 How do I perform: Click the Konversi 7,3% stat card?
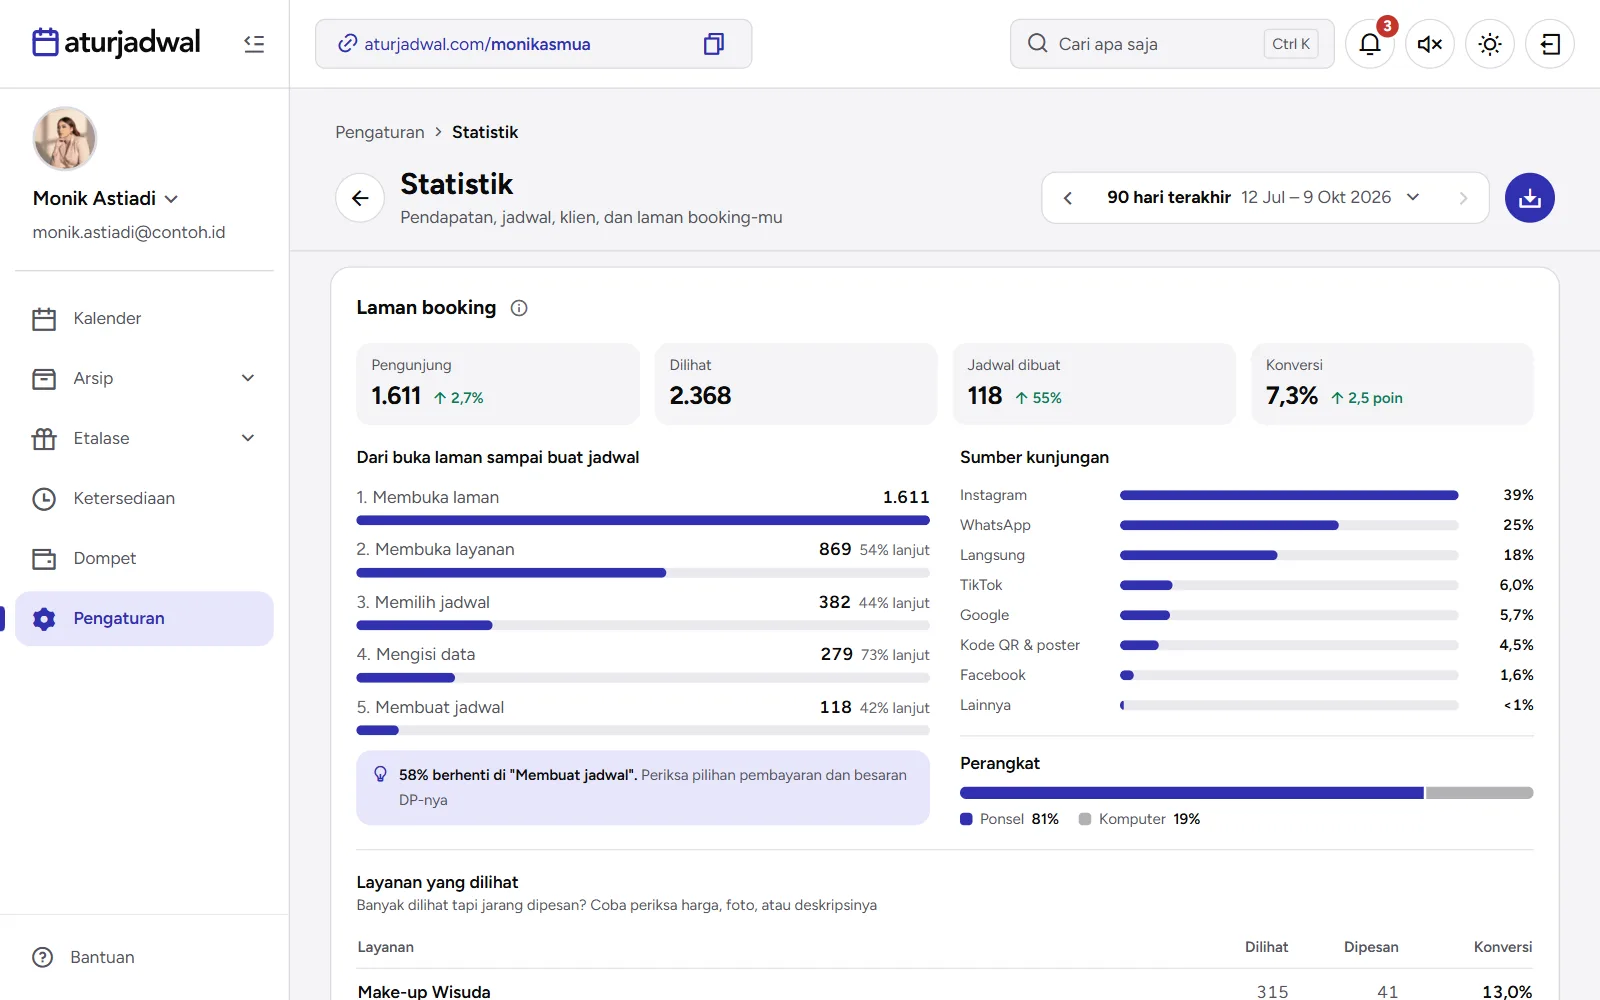coord(1392,384)
